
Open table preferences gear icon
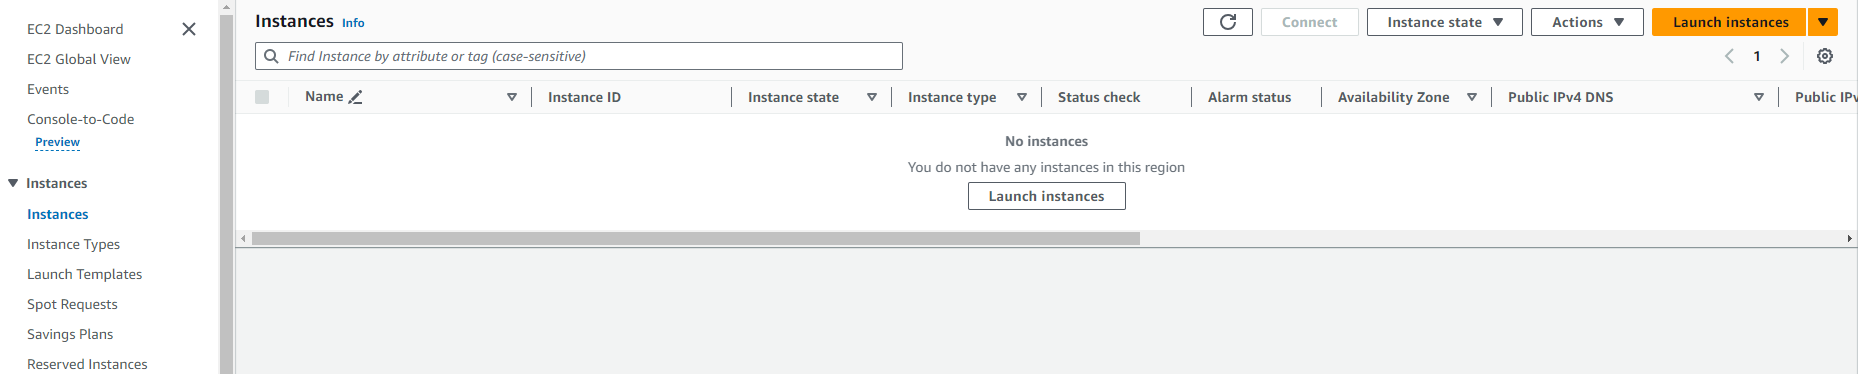click(1825, 56)
